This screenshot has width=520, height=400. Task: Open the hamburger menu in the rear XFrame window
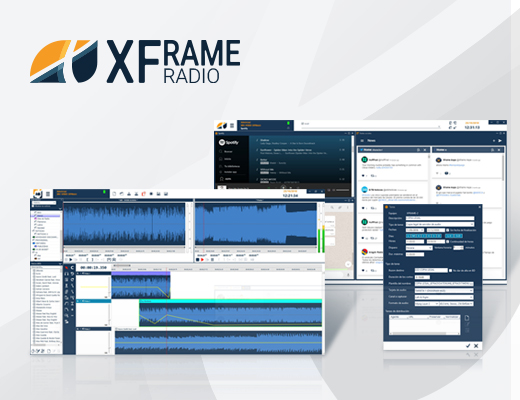point(232,126)
